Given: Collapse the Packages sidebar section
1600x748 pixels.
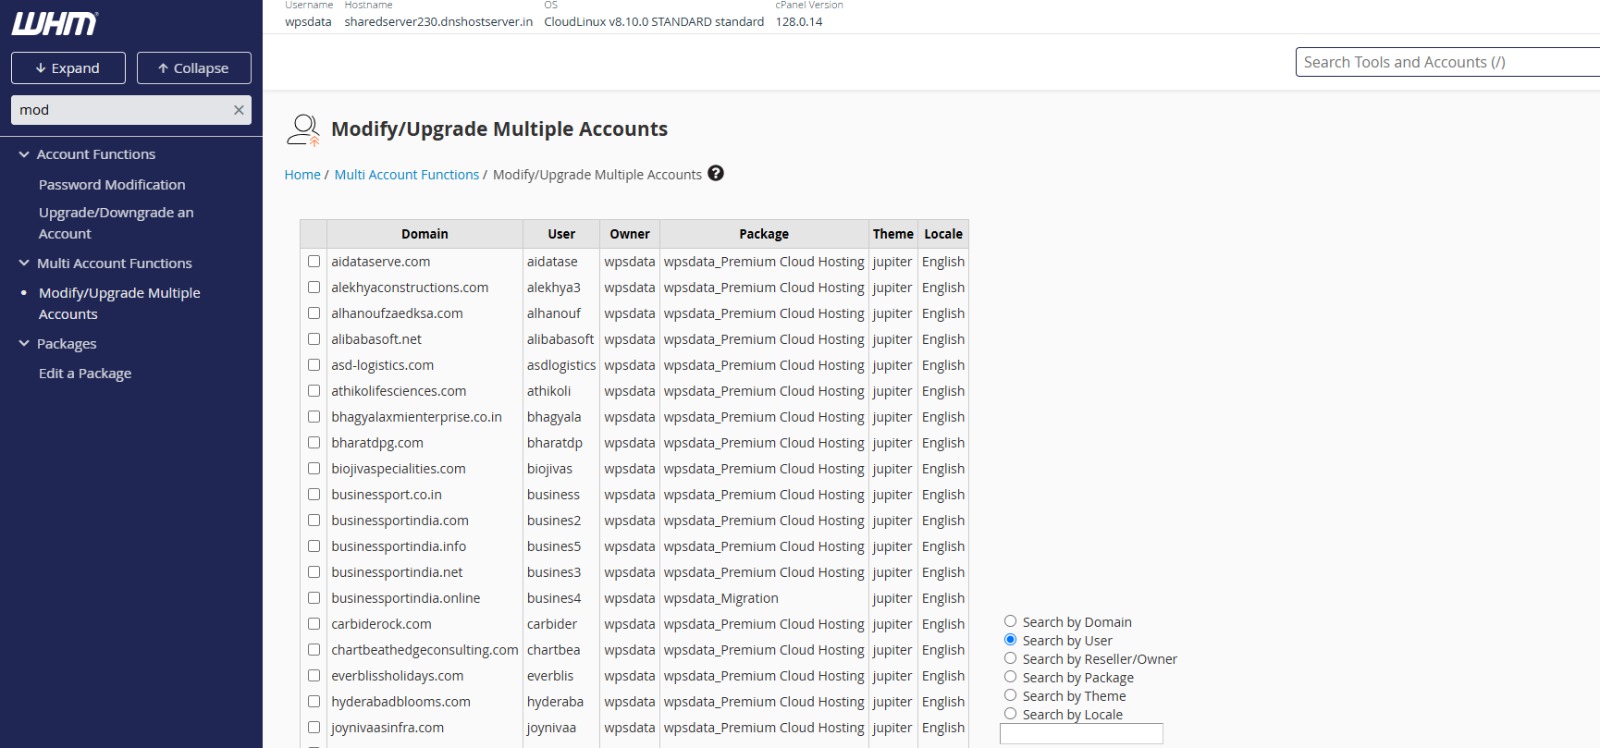Looking at the screenshot, I should coord(24,343).
